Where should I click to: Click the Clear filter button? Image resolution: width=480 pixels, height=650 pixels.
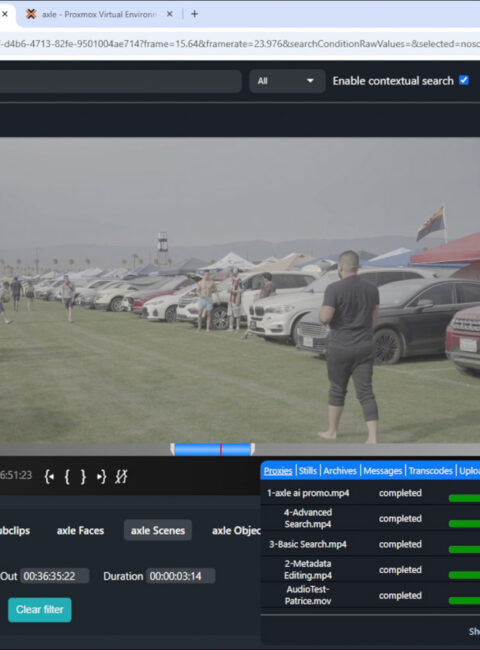click(40, 610)
